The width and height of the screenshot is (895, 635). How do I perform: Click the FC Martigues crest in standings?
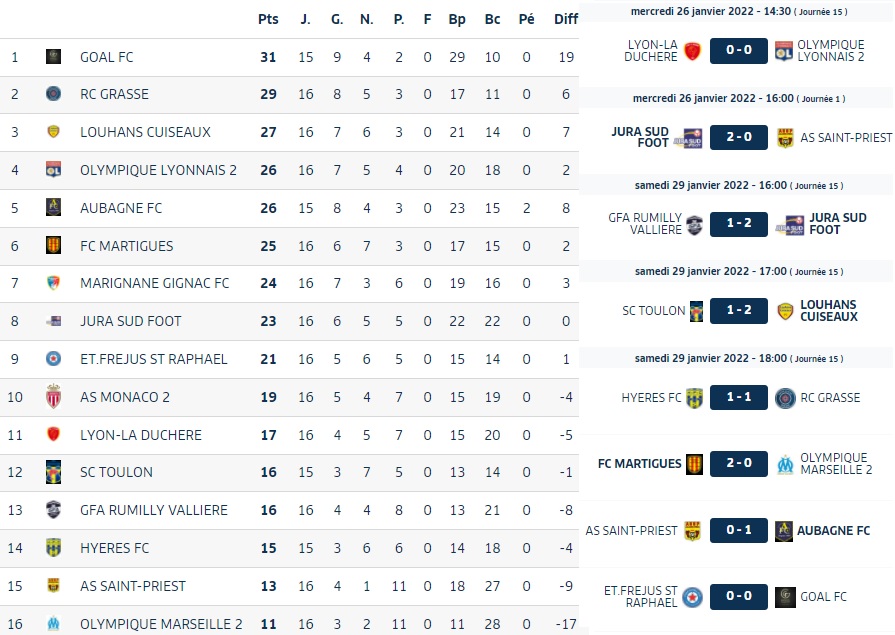[x=53, y=246]
